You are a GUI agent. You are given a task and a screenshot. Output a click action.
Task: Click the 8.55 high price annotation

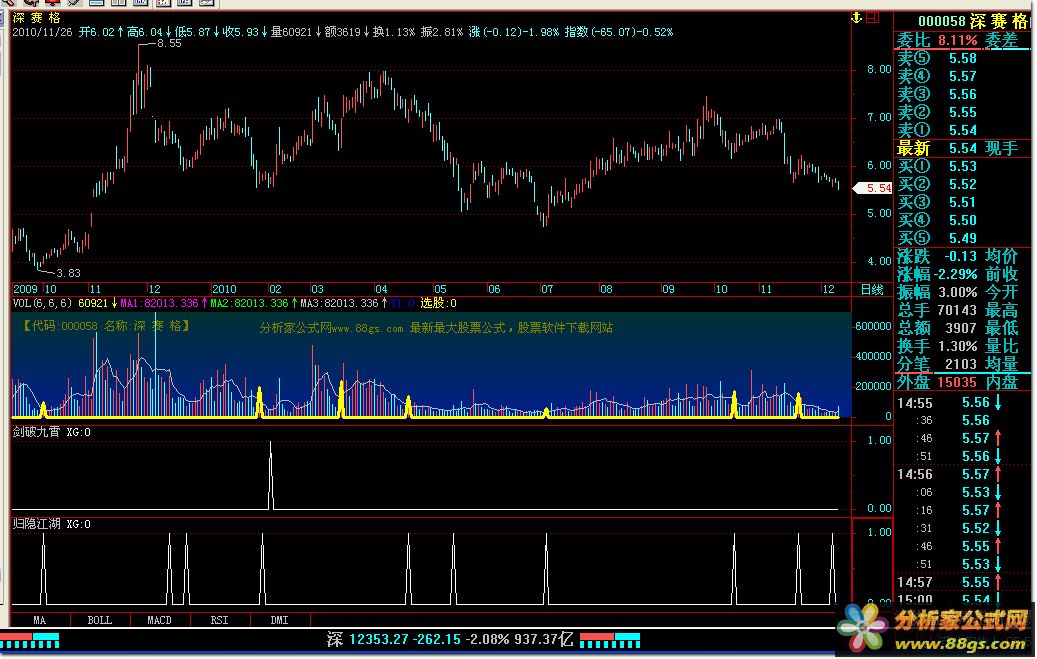(169, 44)
